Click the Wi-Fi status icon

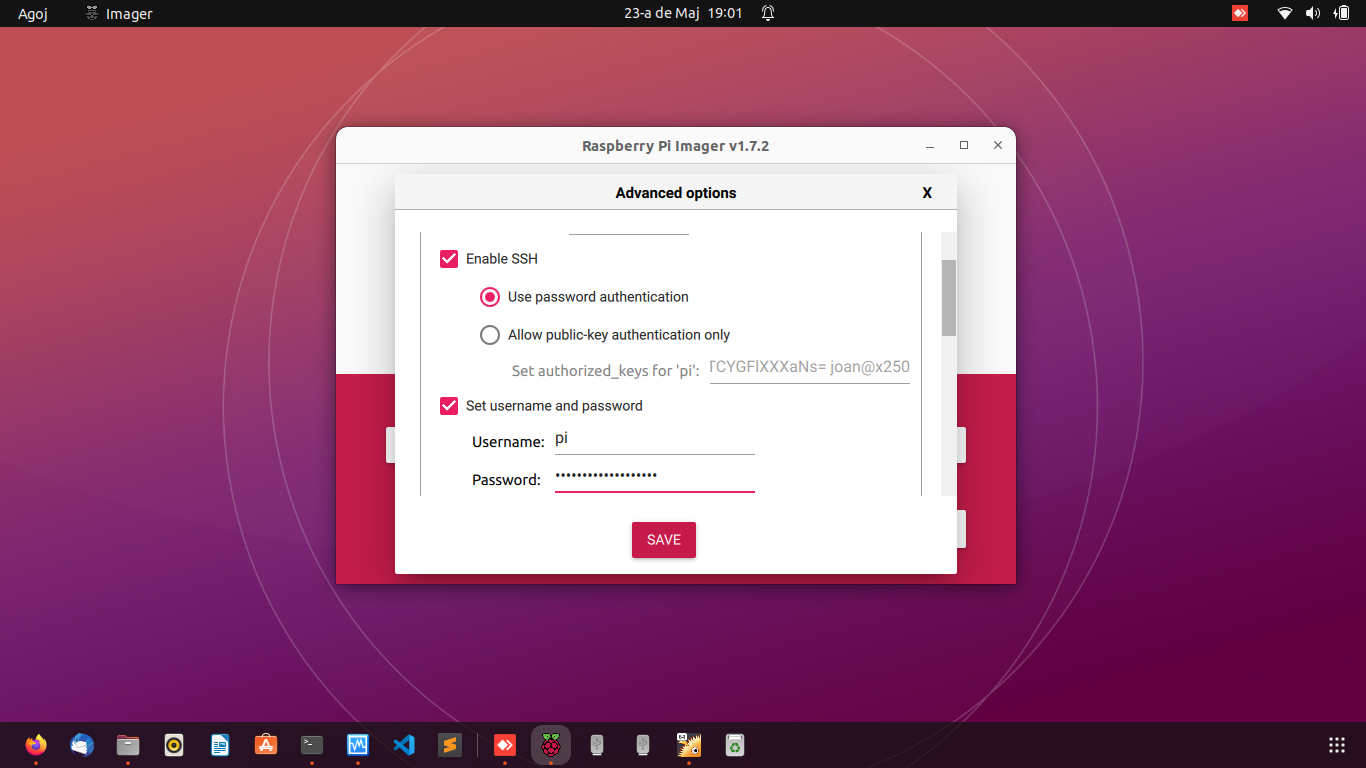point(1285,13)
